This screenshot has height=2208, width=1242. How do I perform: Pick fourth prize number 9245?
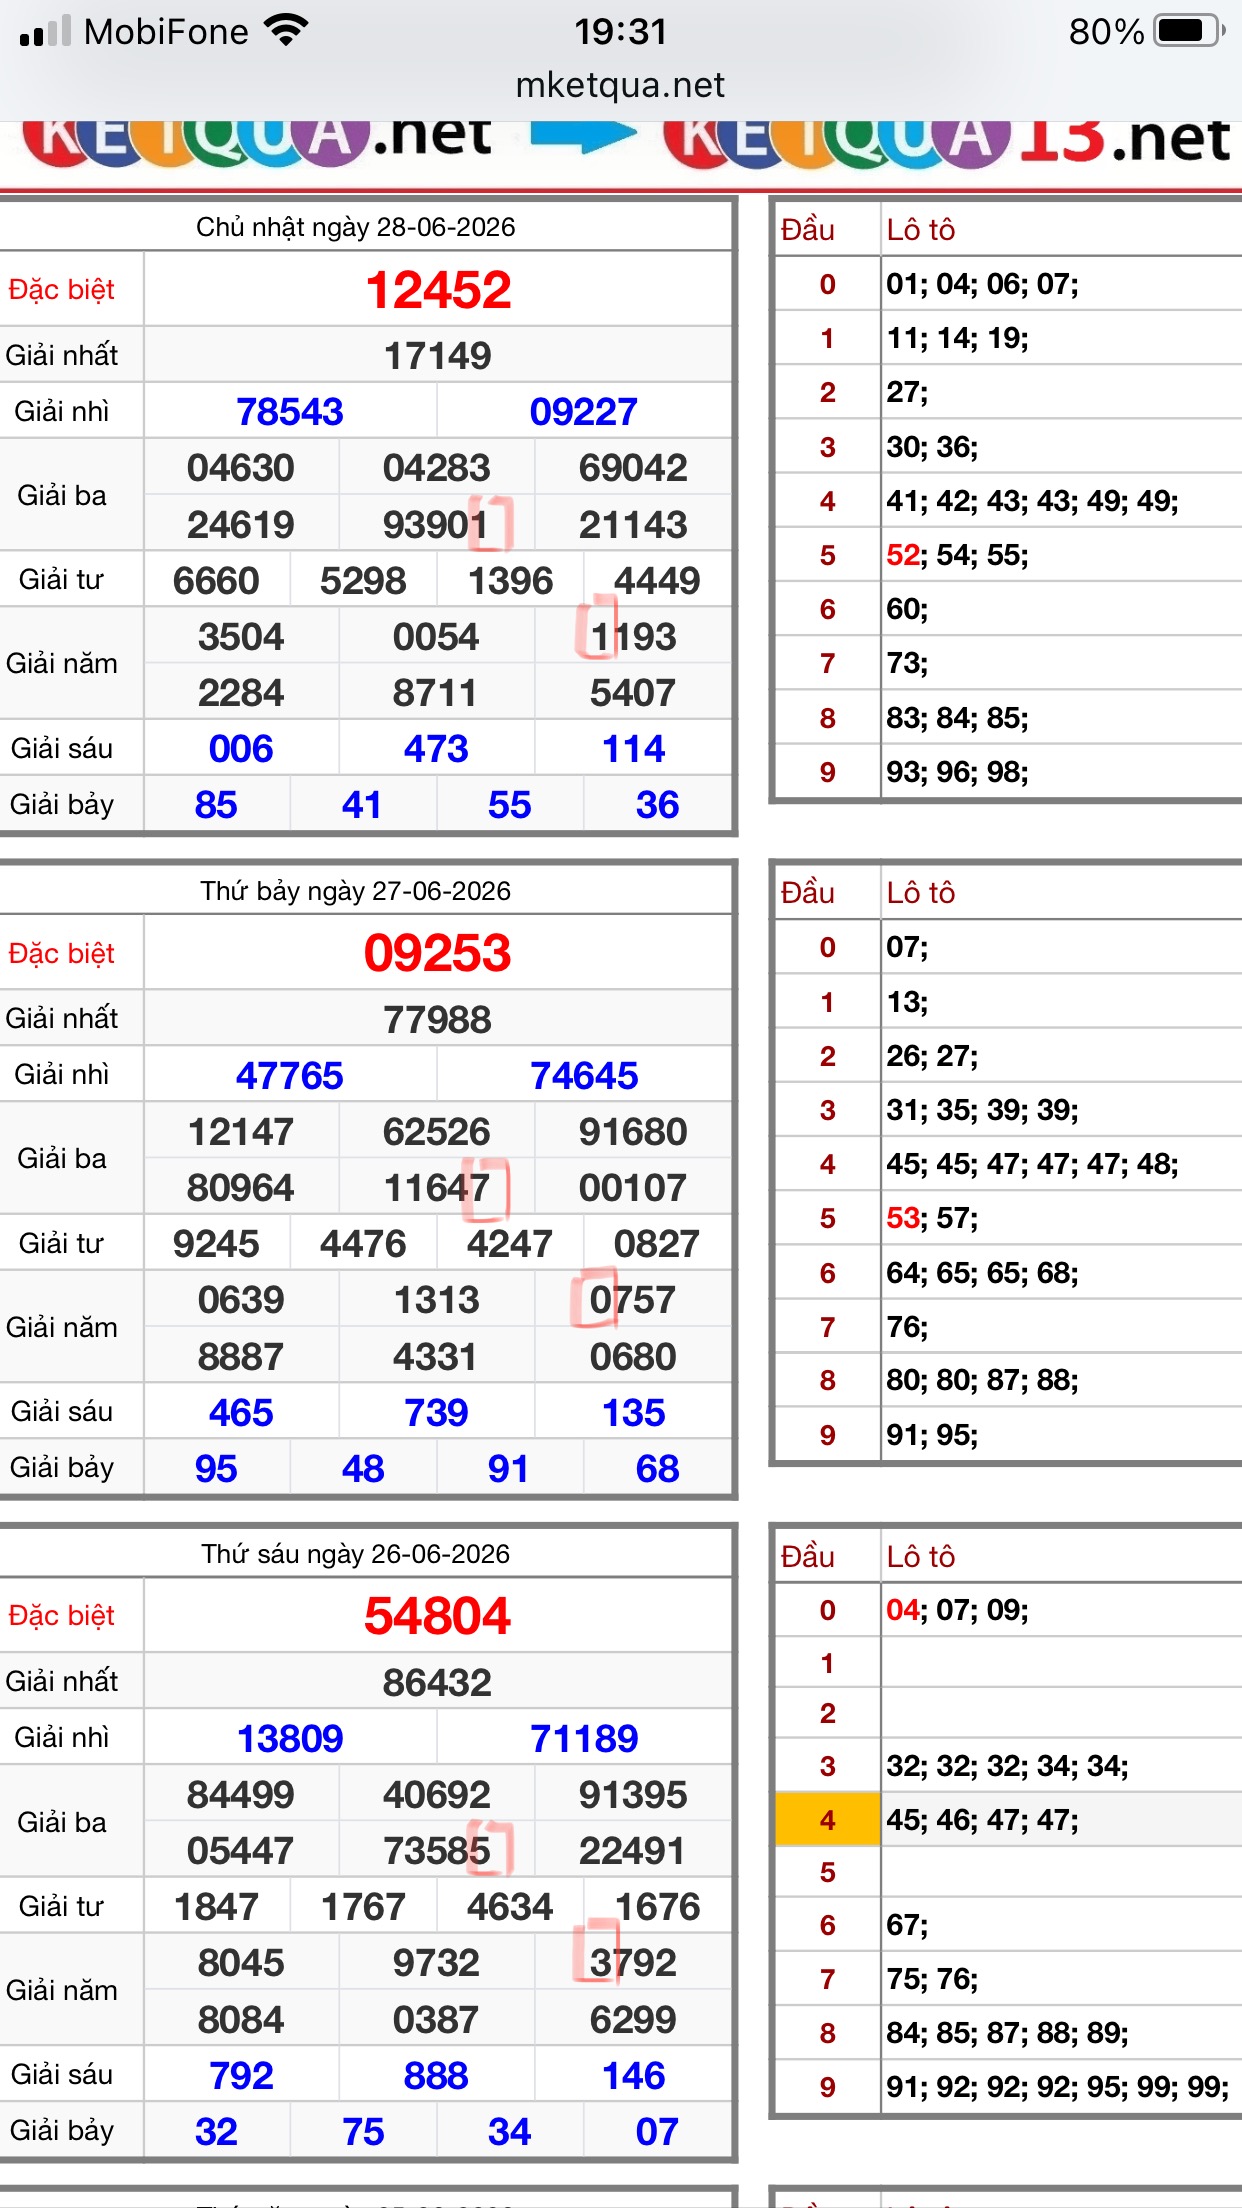(216, 1244)
